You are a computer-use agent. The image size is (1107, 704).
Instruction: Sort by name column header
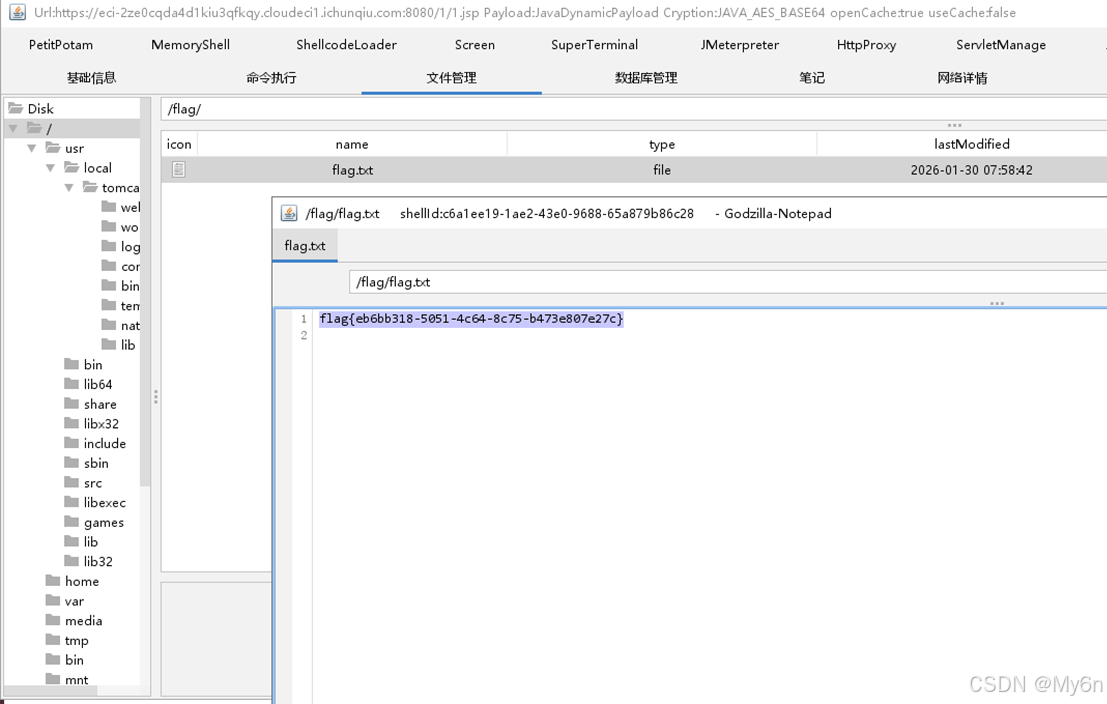(352, 144)
